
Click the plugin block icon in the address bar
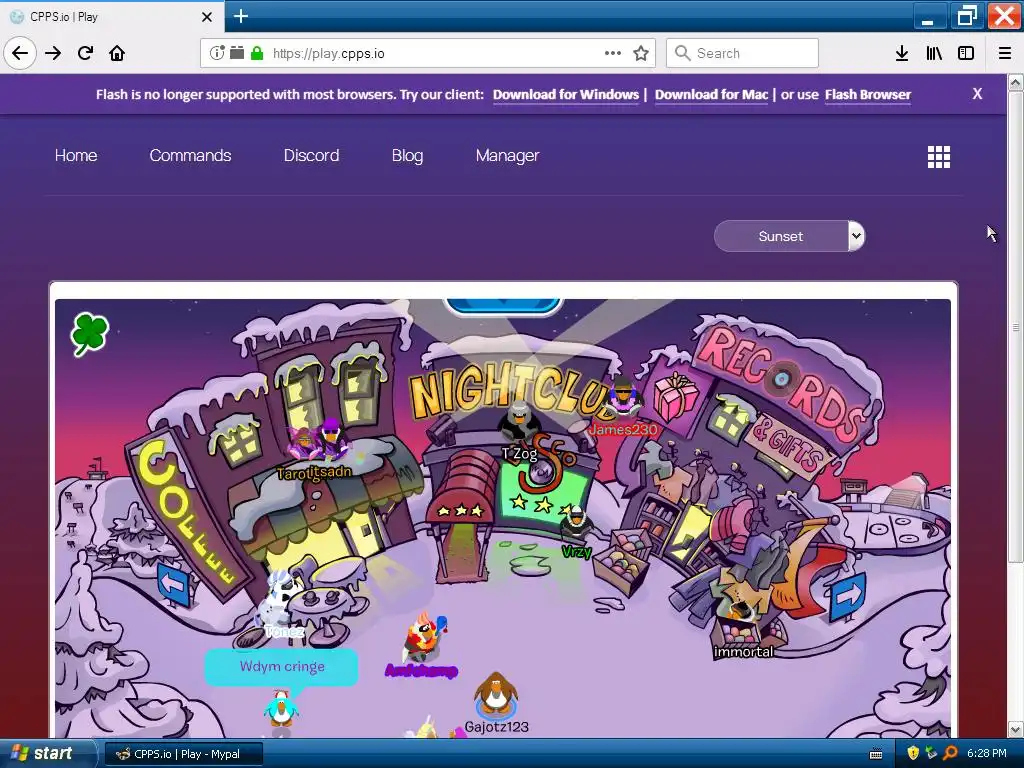point(237,53)
